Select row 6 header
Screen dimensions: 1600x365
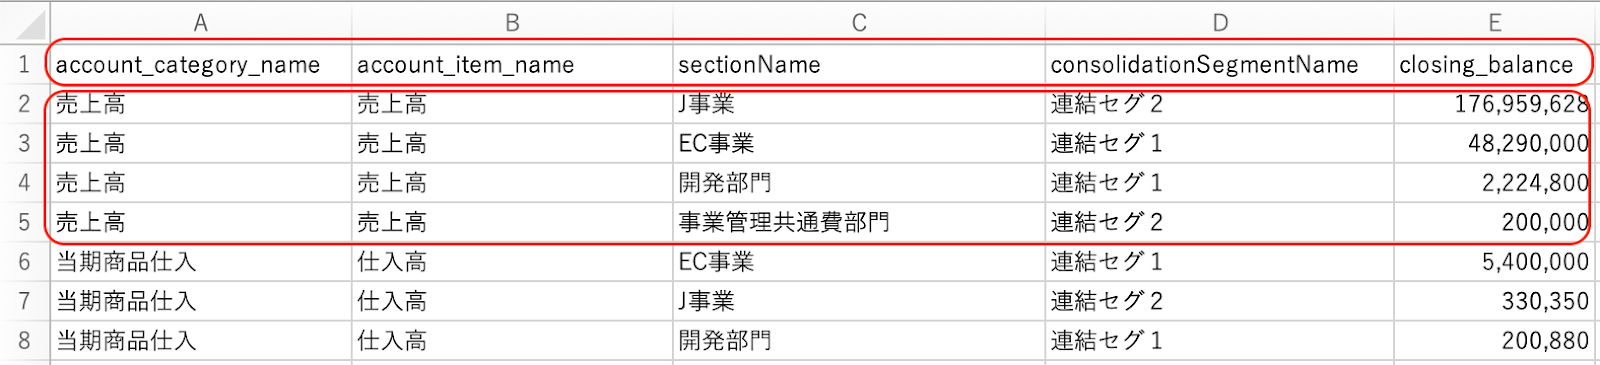coord(24,262)
